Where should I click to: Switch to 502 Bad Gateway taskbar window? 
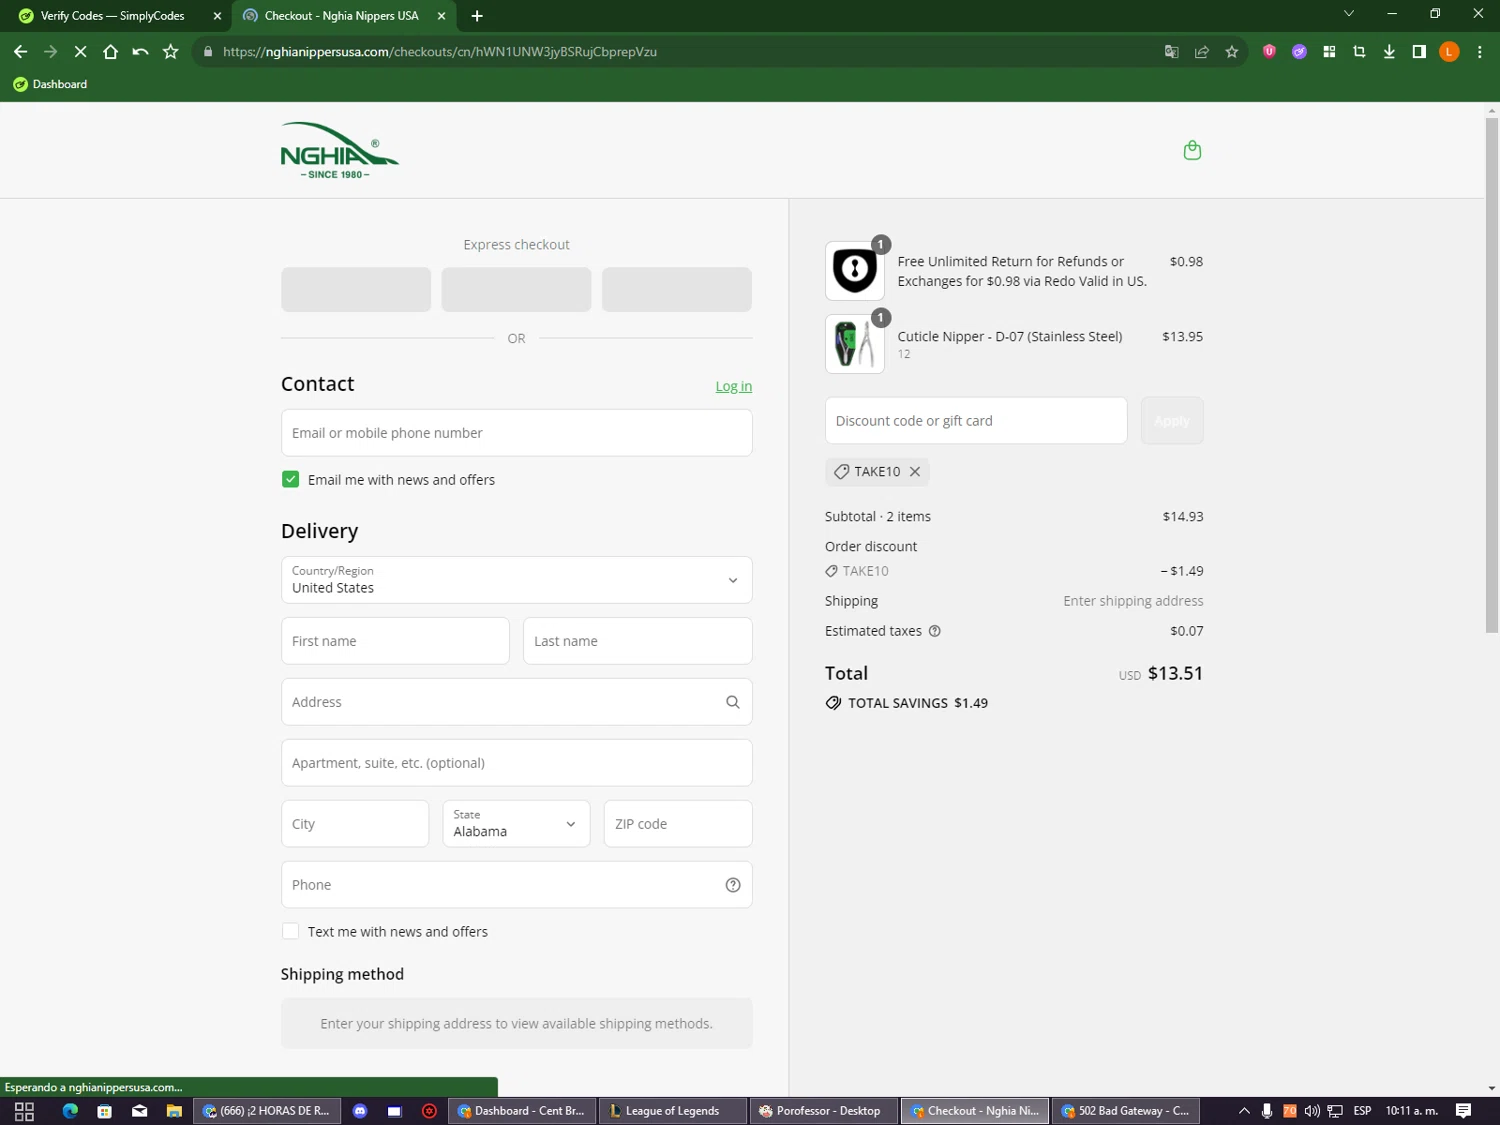tap(1125, 1111)
